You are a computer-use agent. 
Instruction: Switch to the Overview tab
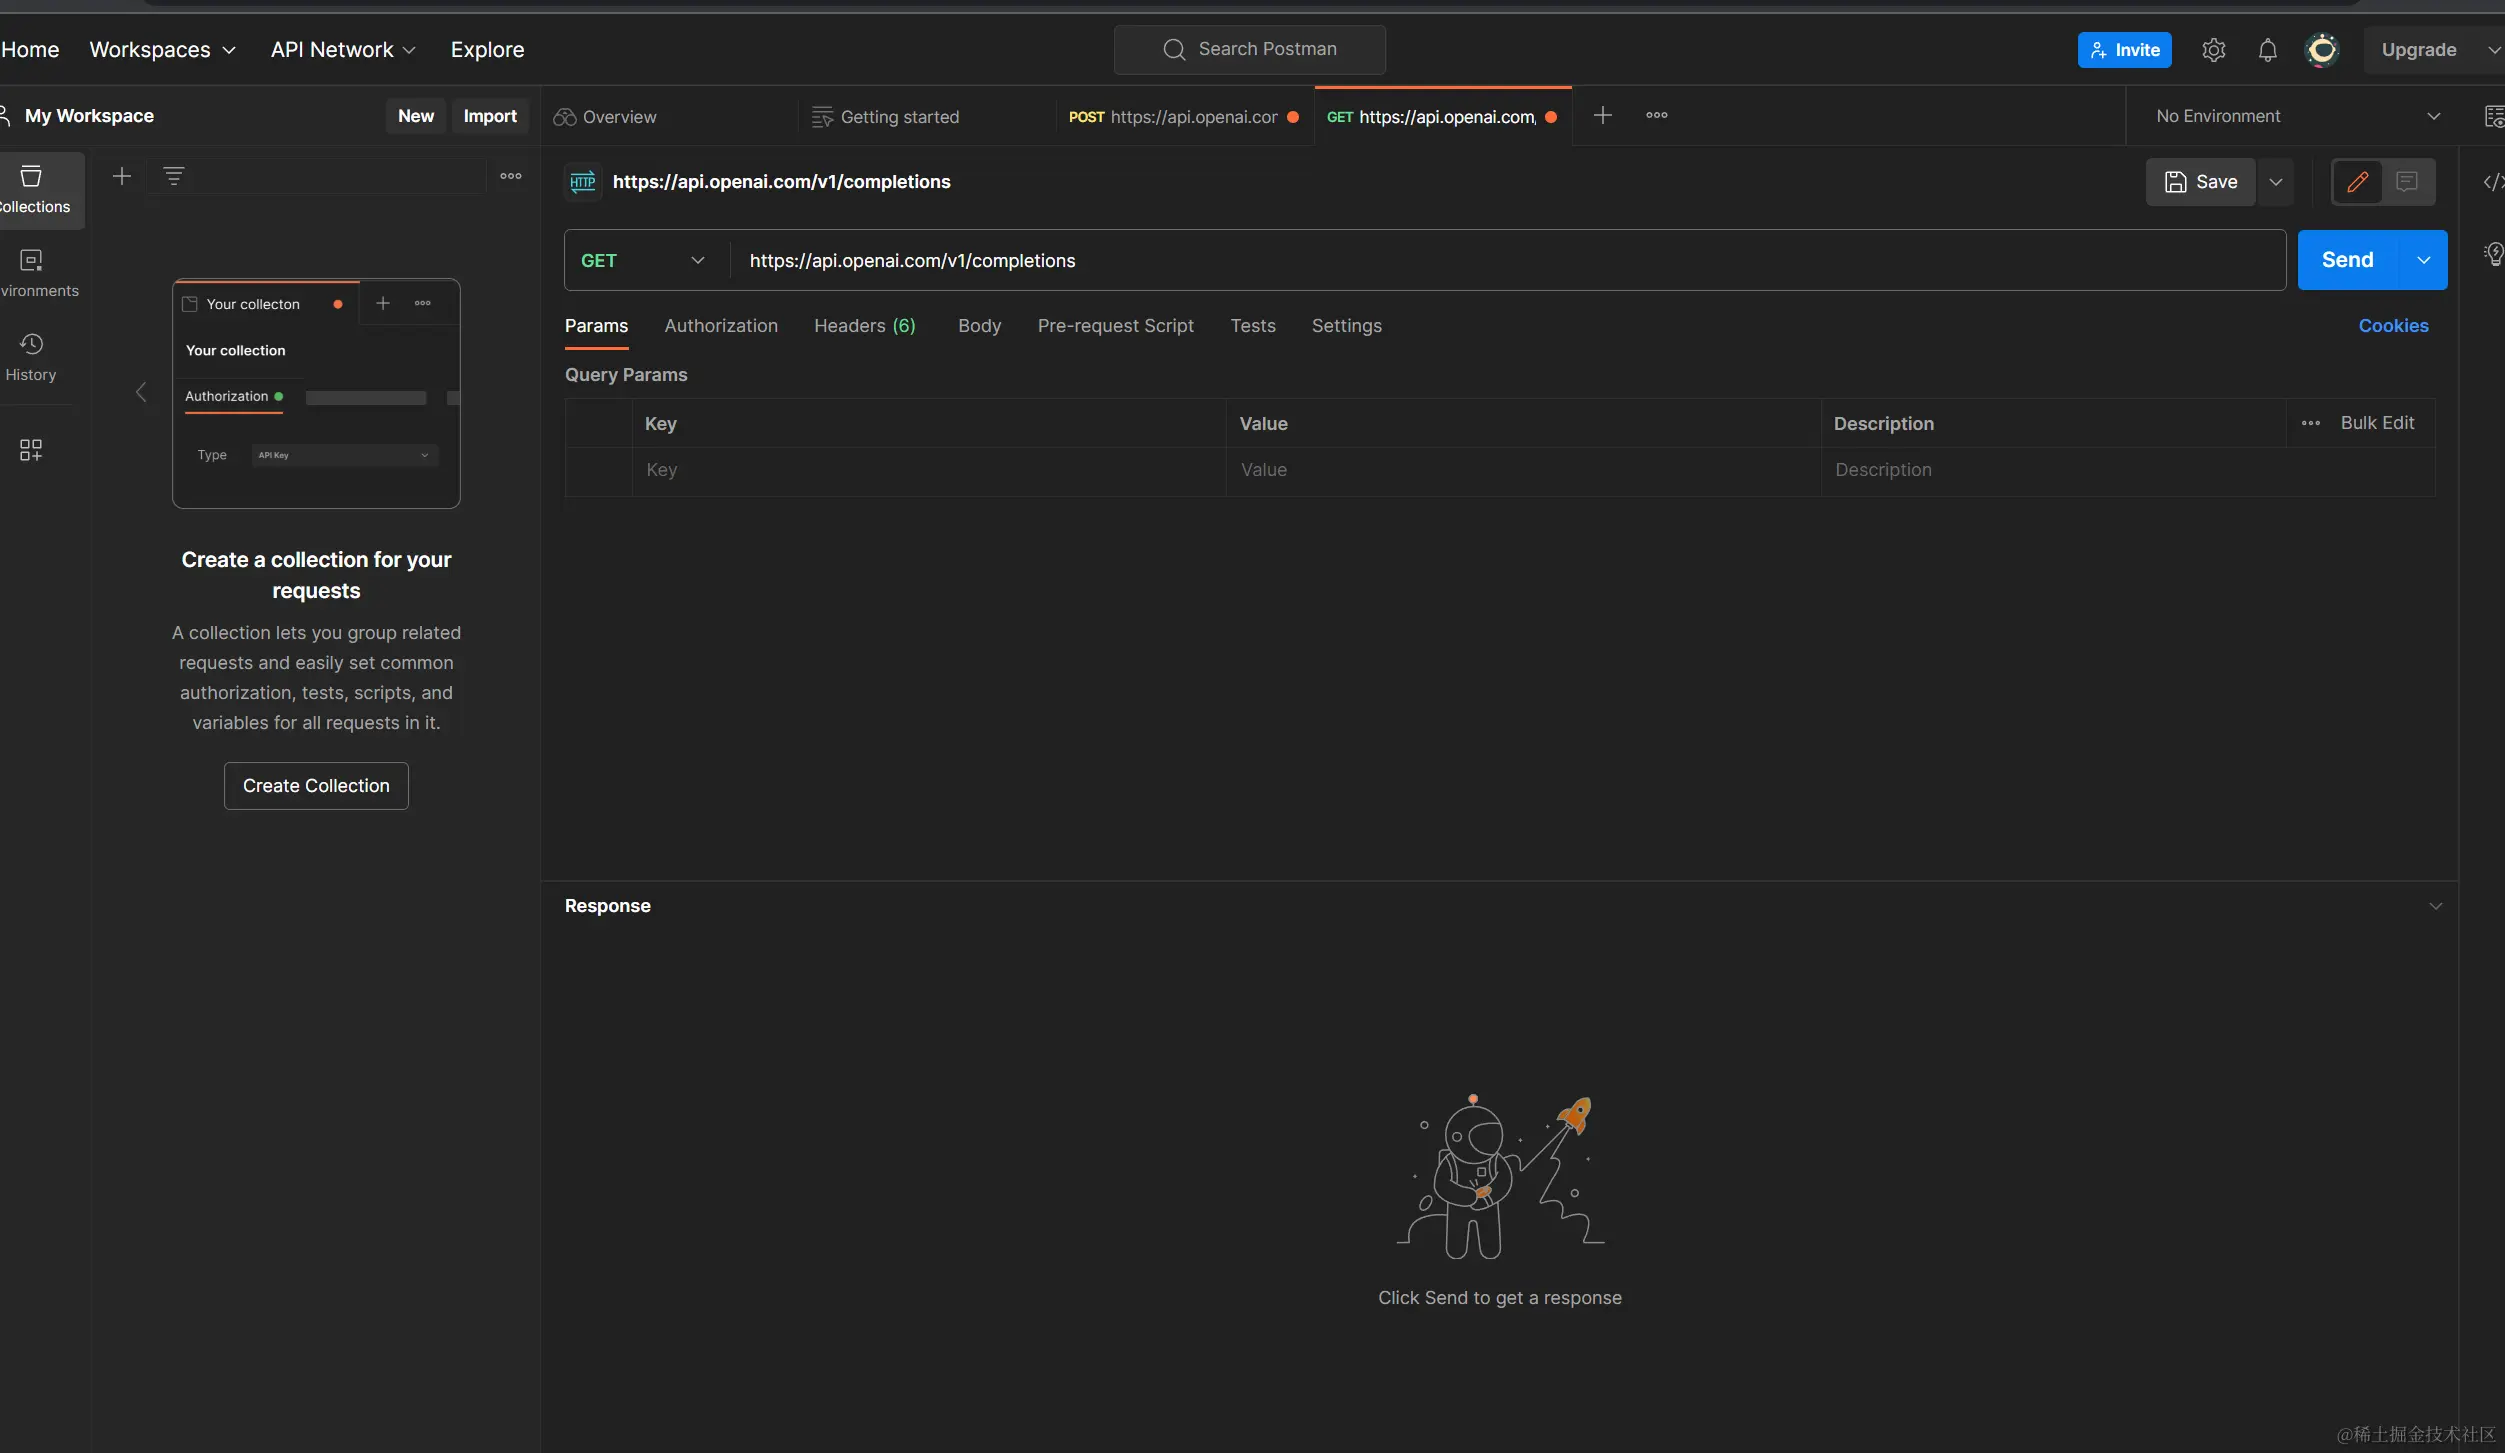[670, 117]
